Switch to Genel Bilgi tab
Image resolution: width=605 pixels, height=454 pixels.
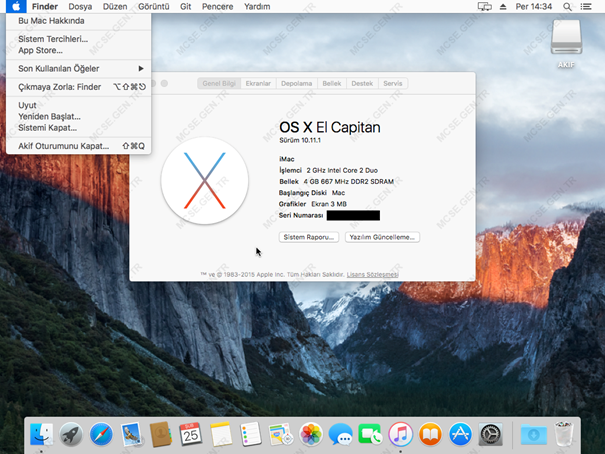(219, 83)
